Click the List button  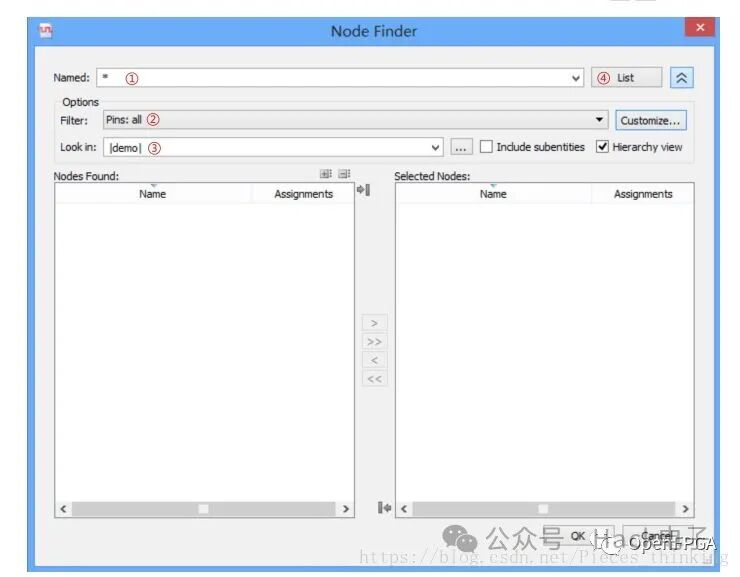(627, 78)
